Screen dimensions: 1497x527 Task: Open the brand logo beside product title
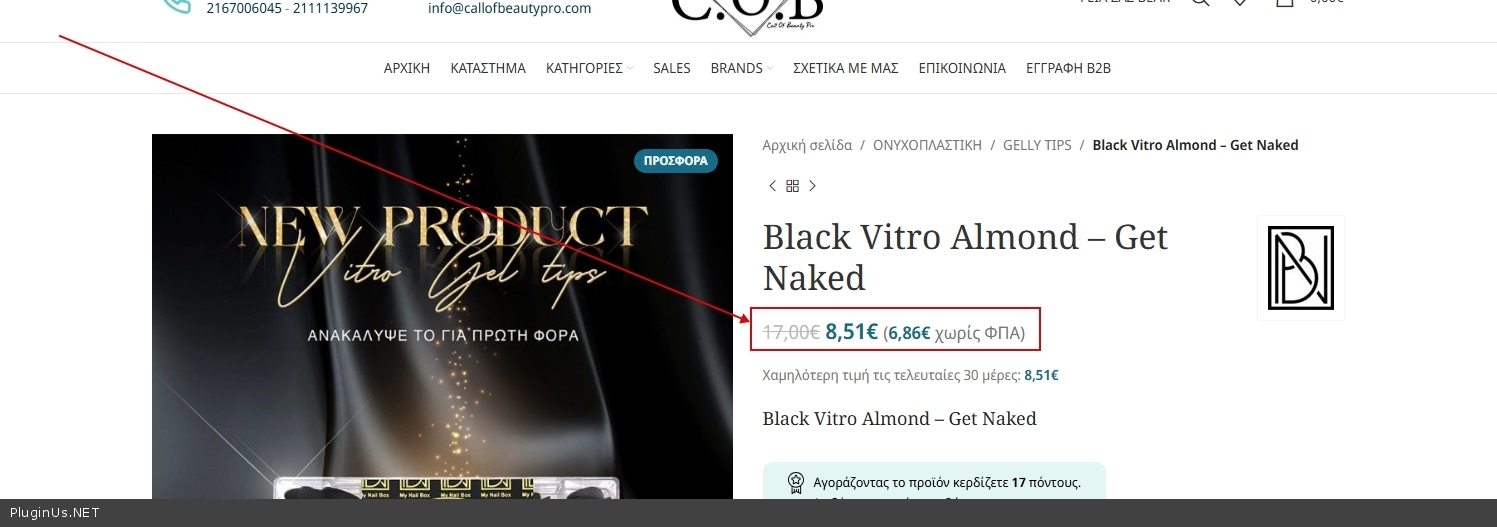pos(1300,268)
